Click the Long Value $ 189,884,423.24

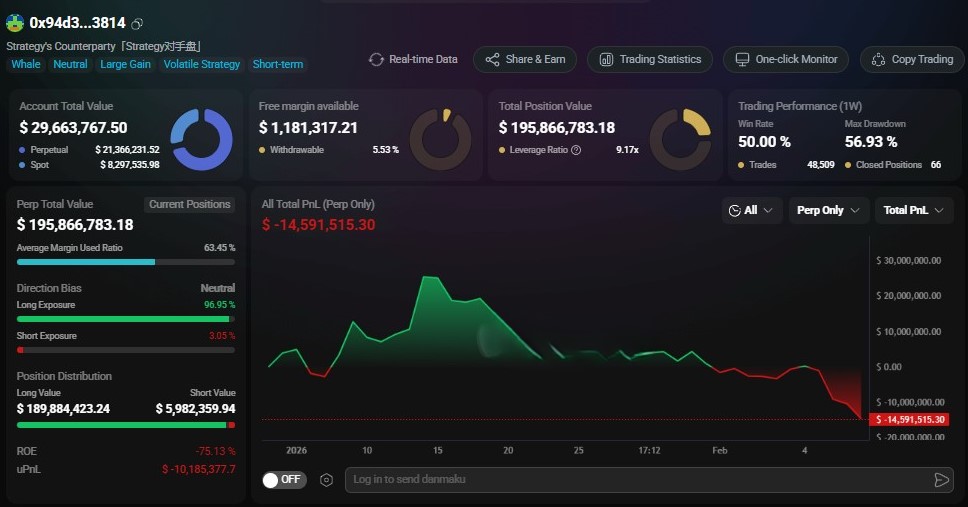click(x=63, y=409)
